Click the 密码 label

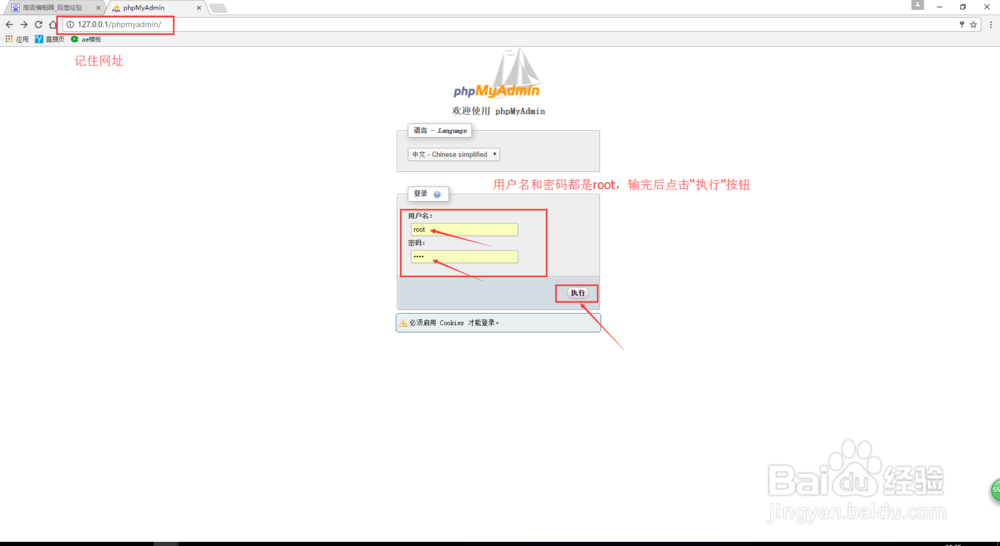[x=416, y=243]
